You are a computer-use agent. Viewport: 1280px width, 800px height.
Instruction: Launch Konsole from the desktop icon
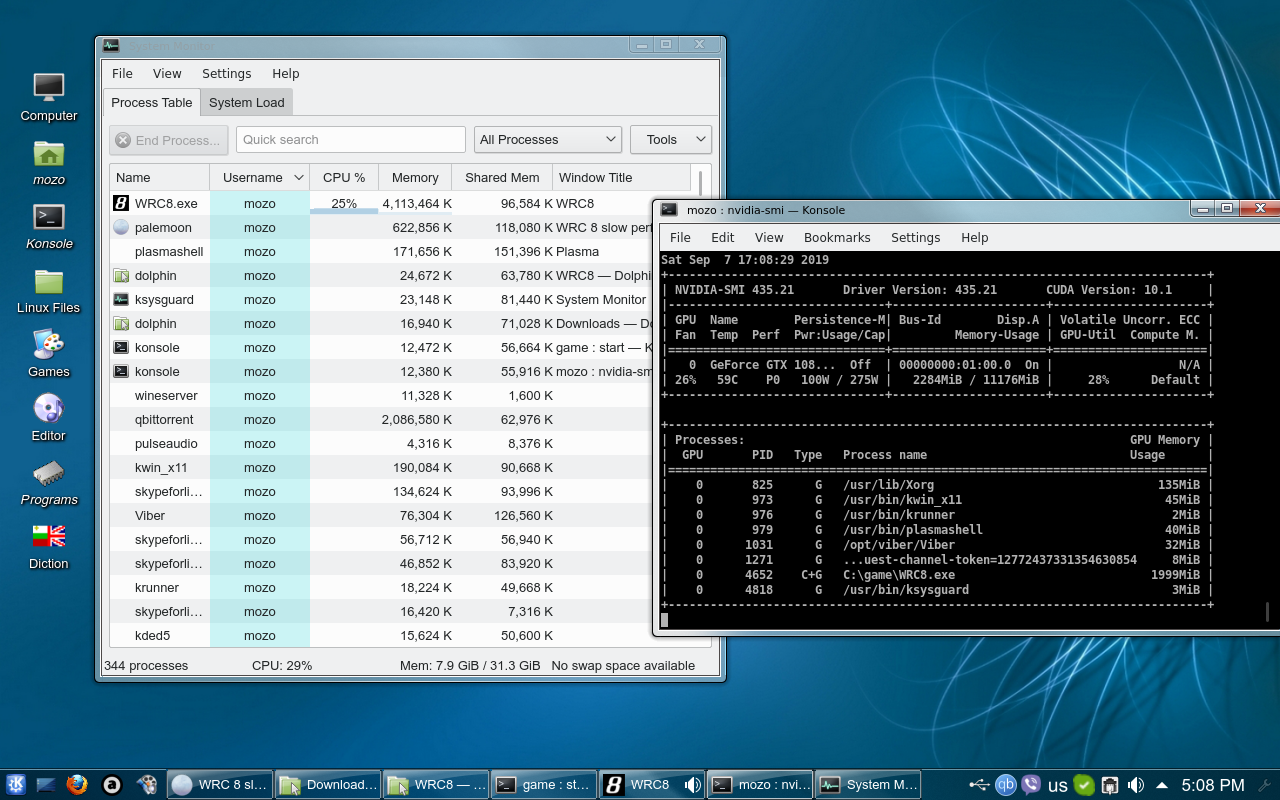click(x=49, y=226)
